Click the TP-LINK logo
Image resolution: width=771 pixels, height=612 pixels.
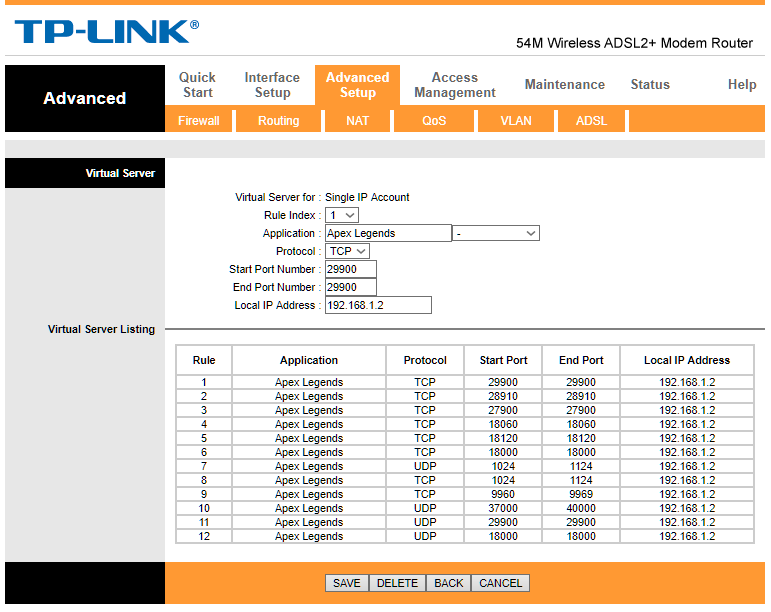[106, 32]
